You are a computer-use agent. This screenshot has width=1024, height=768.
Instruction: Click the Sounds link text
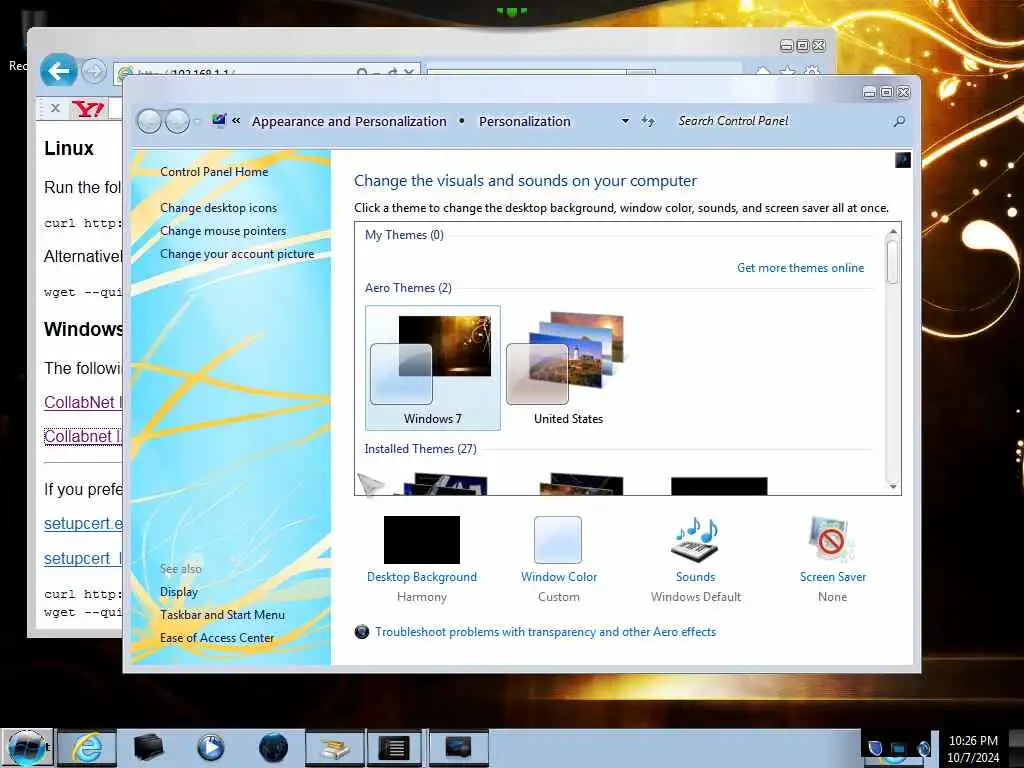[696, 577]
